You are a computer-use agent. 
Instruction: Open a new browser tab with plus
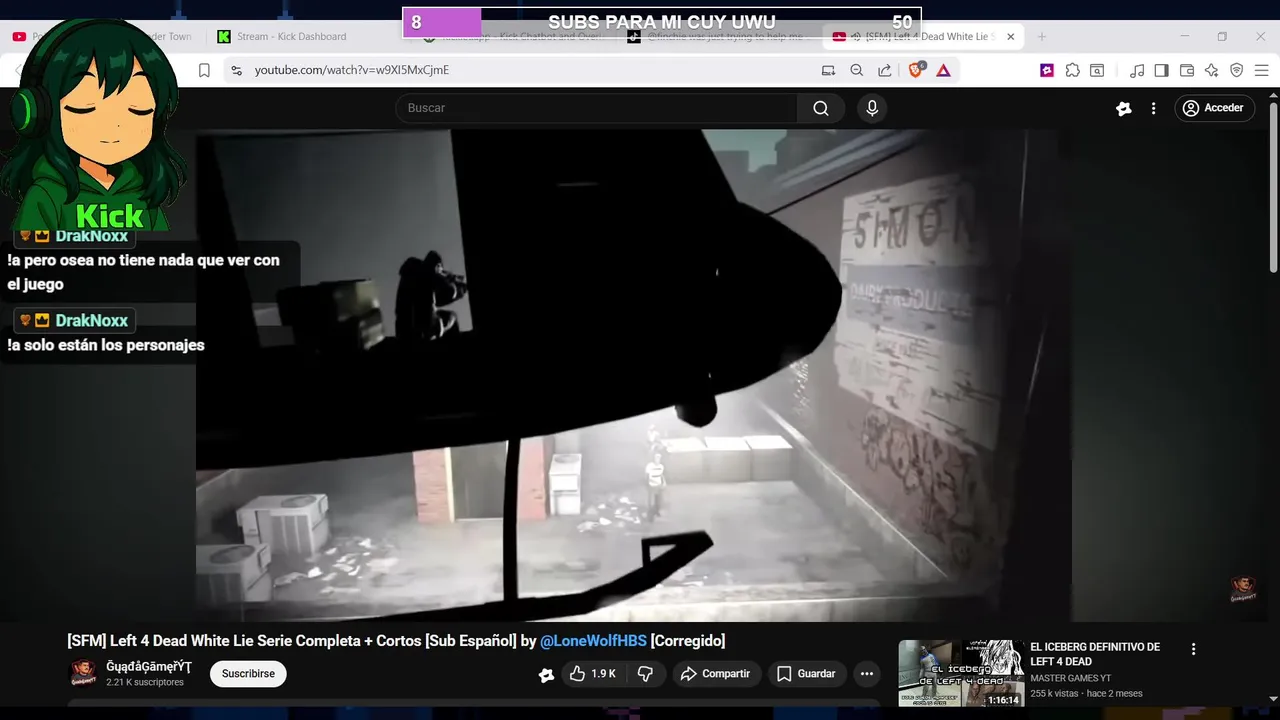pos(1041,37)
